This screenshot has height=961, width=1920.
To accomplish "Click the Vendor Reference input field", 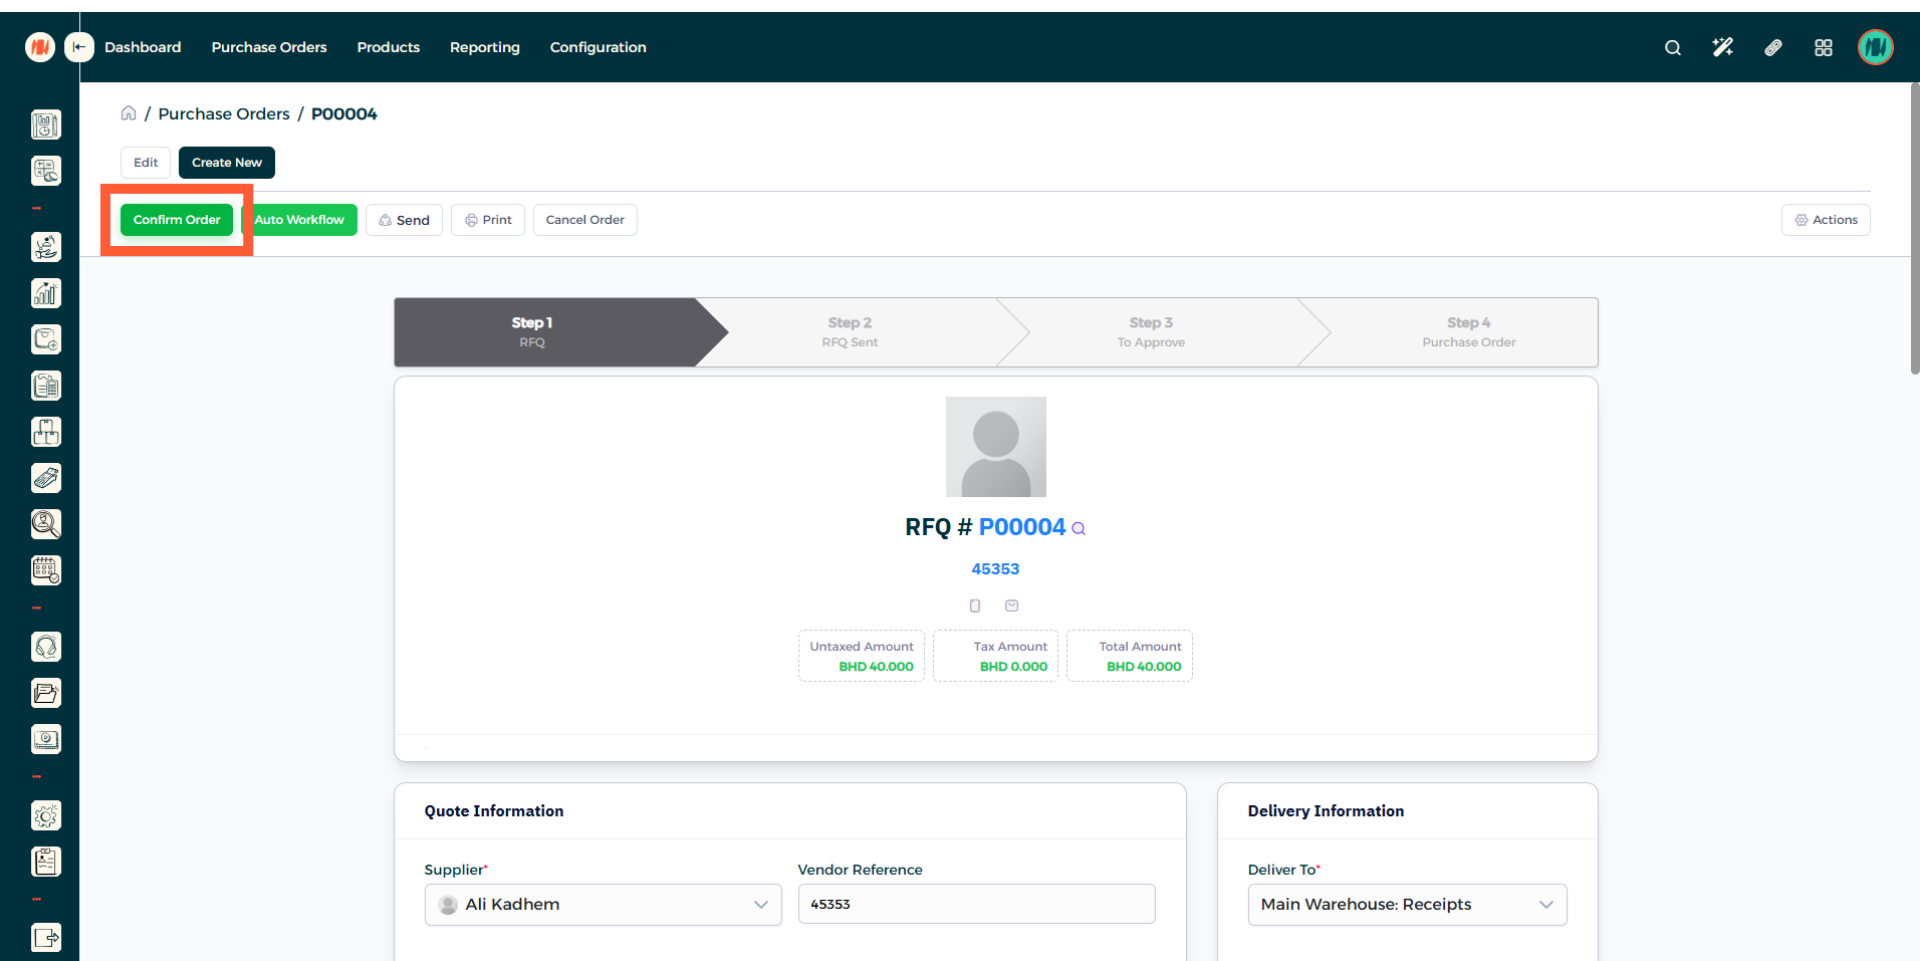I will [976, 904].
